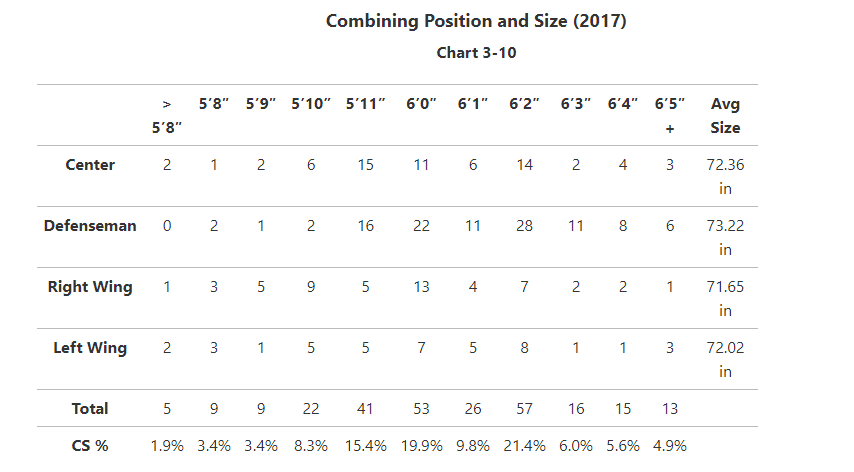Select the Center row header
The image size is (854, 472).
click(x=90, y=165)
